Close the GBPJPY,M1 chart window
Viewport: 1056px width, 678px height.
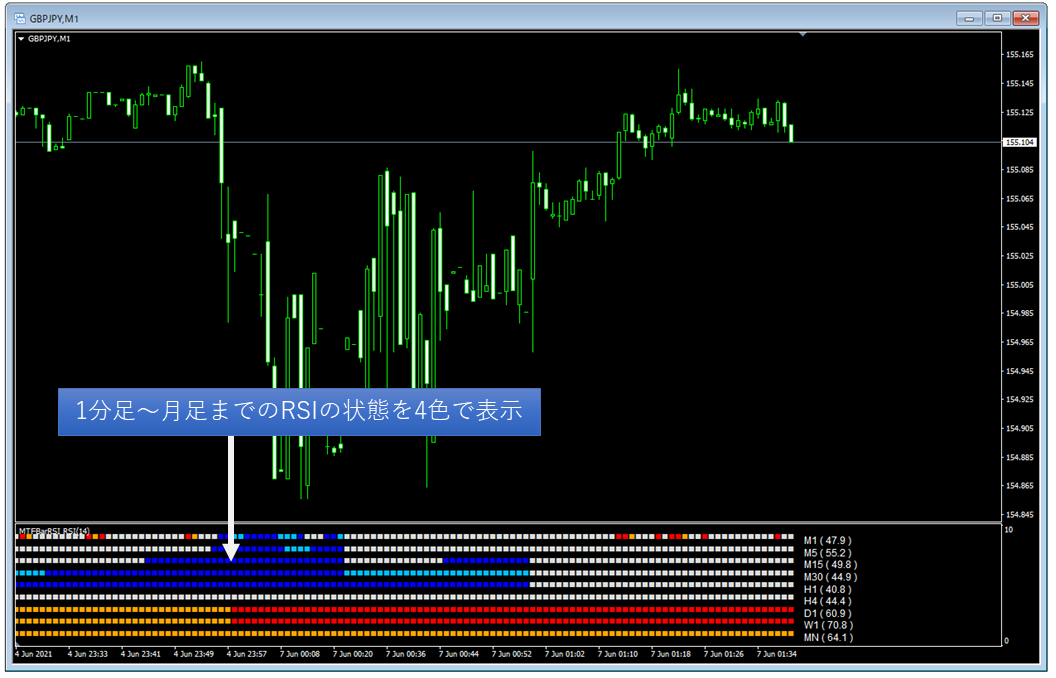point(1026,18)
